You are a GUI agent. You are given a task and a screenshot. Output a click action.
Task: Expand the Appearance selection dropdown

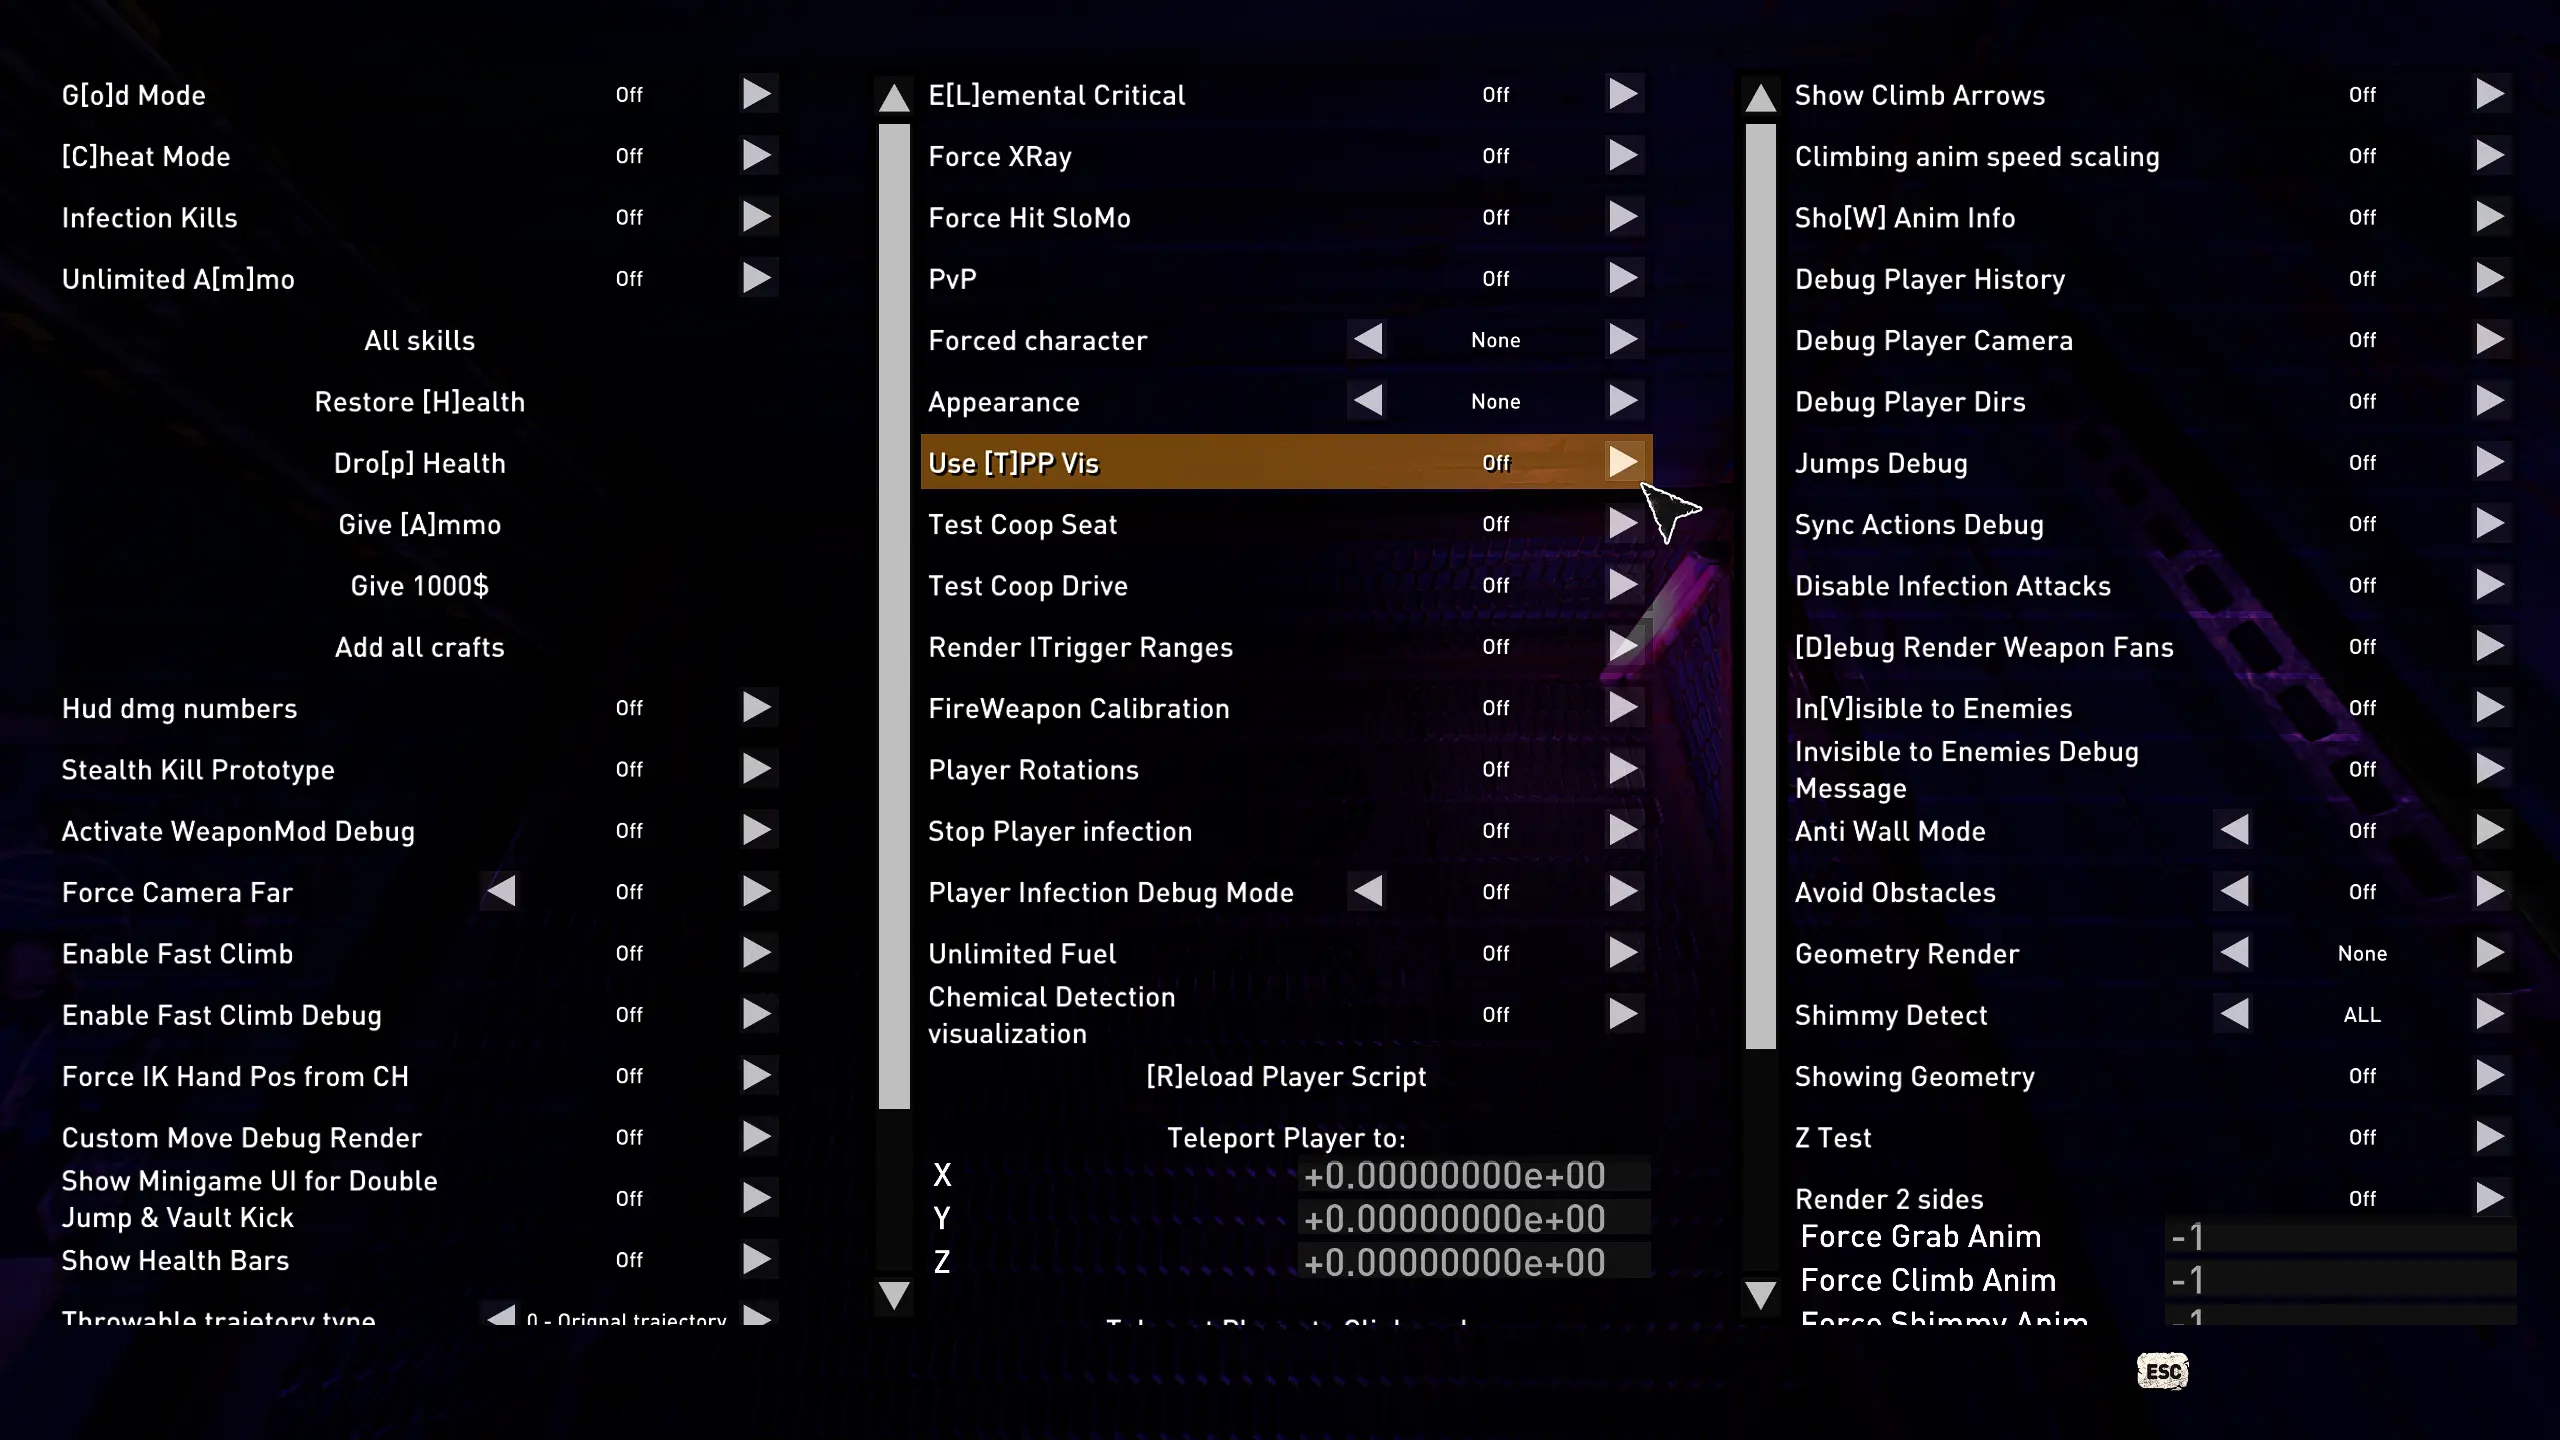coord(1621,401)
